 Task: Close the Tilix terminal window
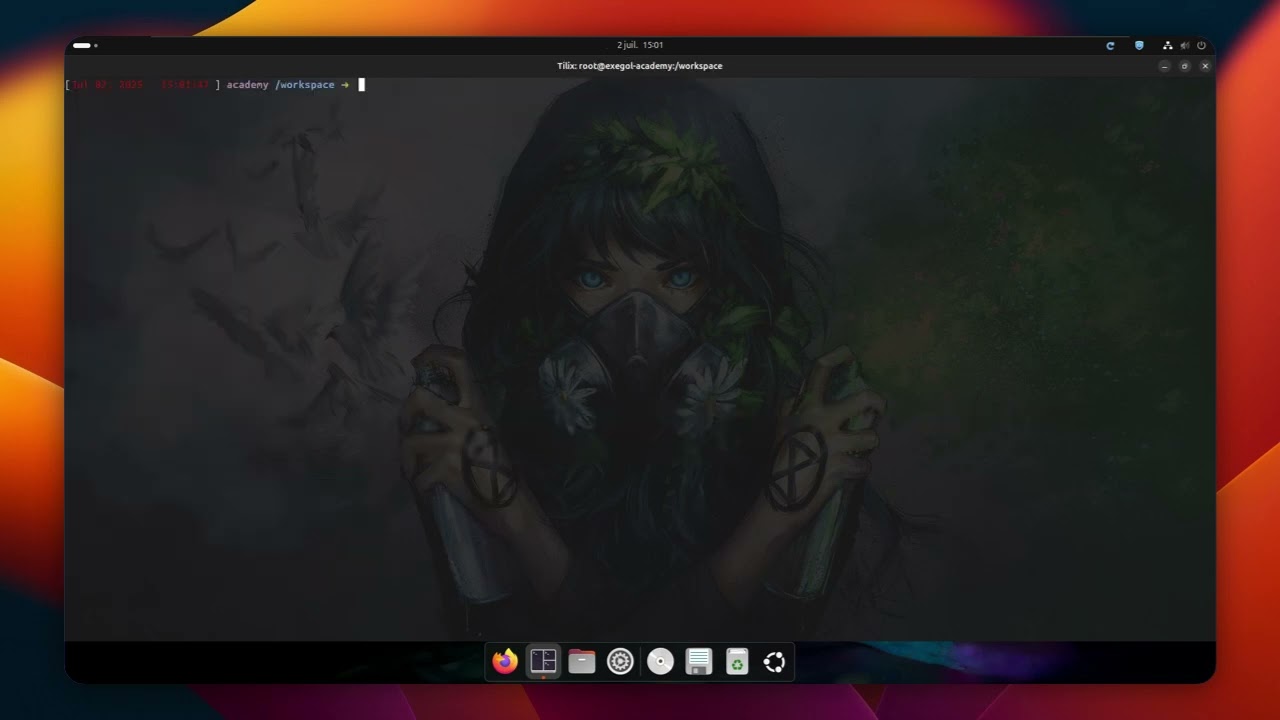[x=1205, y=66]
